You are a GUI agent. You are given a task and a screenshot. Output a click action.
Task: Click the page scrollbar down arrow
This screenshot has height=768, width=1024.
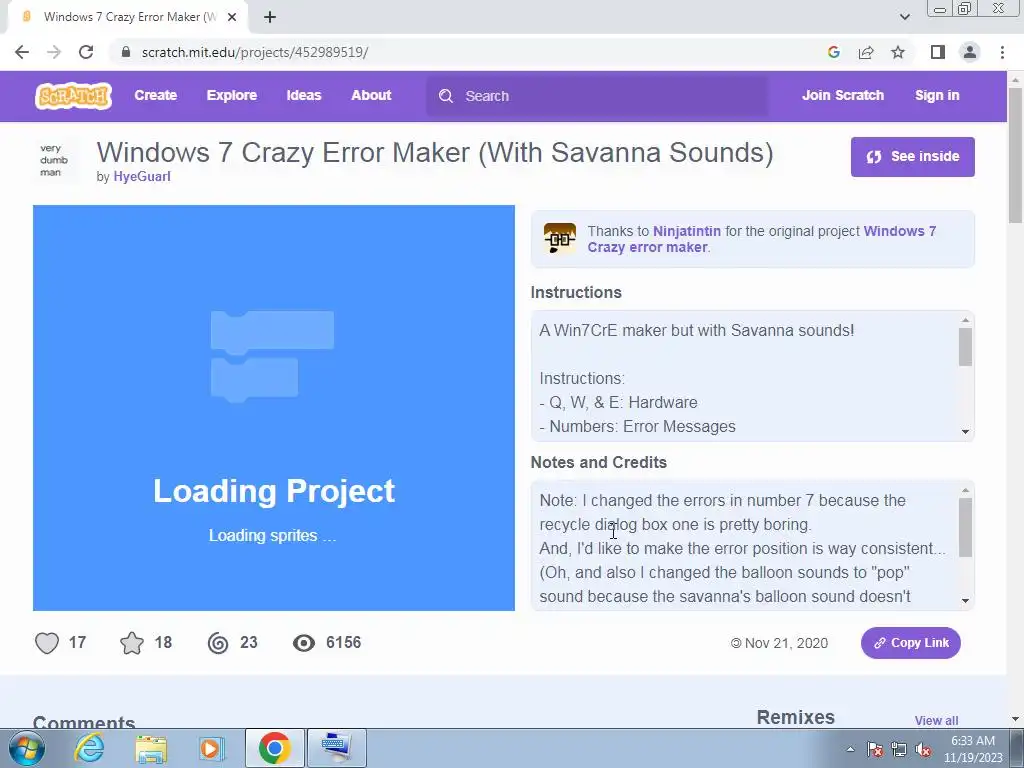click(1015, 719)
